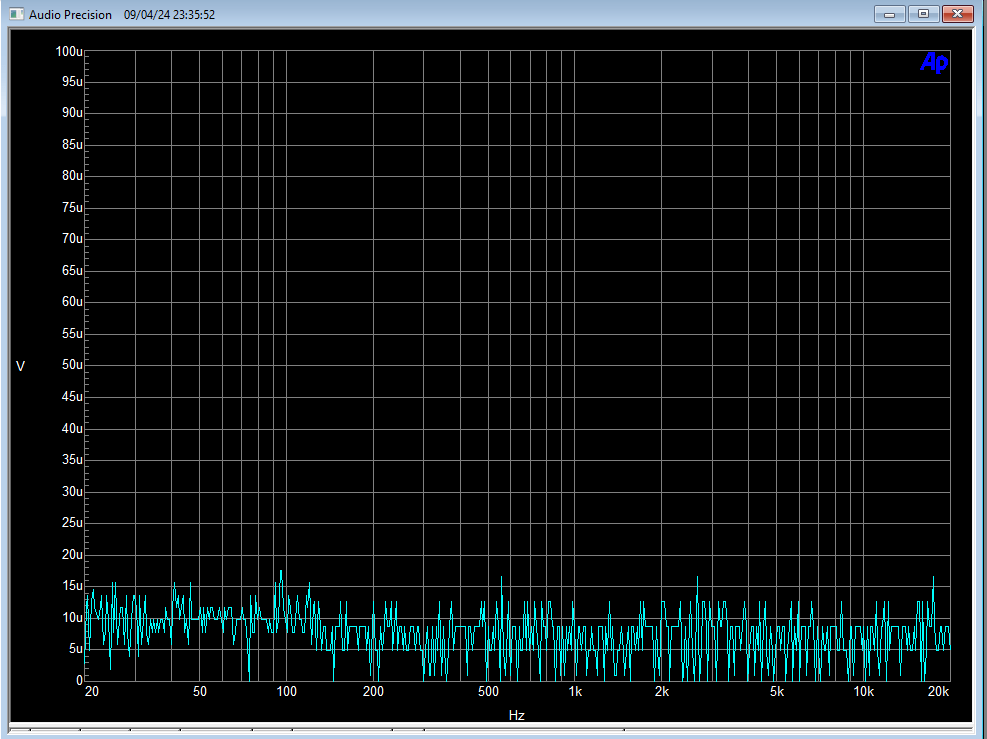Close the Audio Precision window
The height and width of the screenshot is (739, 987).
tap(957, 14)
